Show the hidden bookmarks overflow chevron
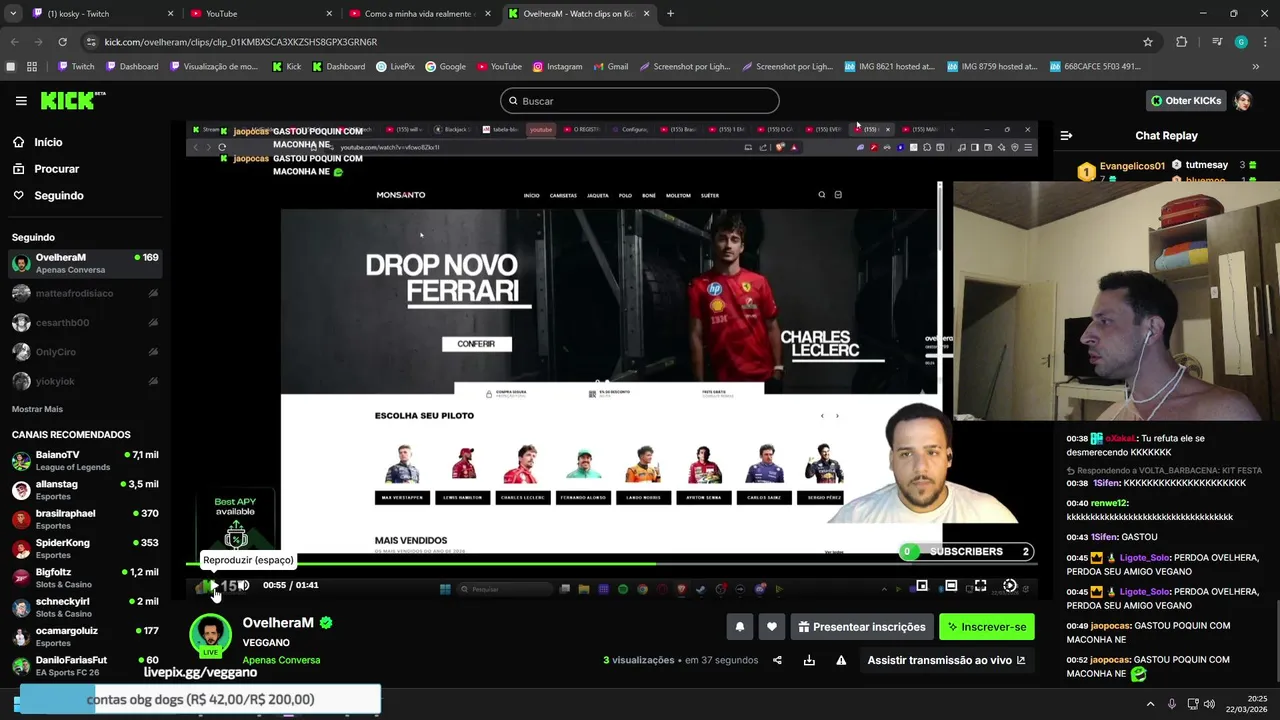 point(1256,67)
